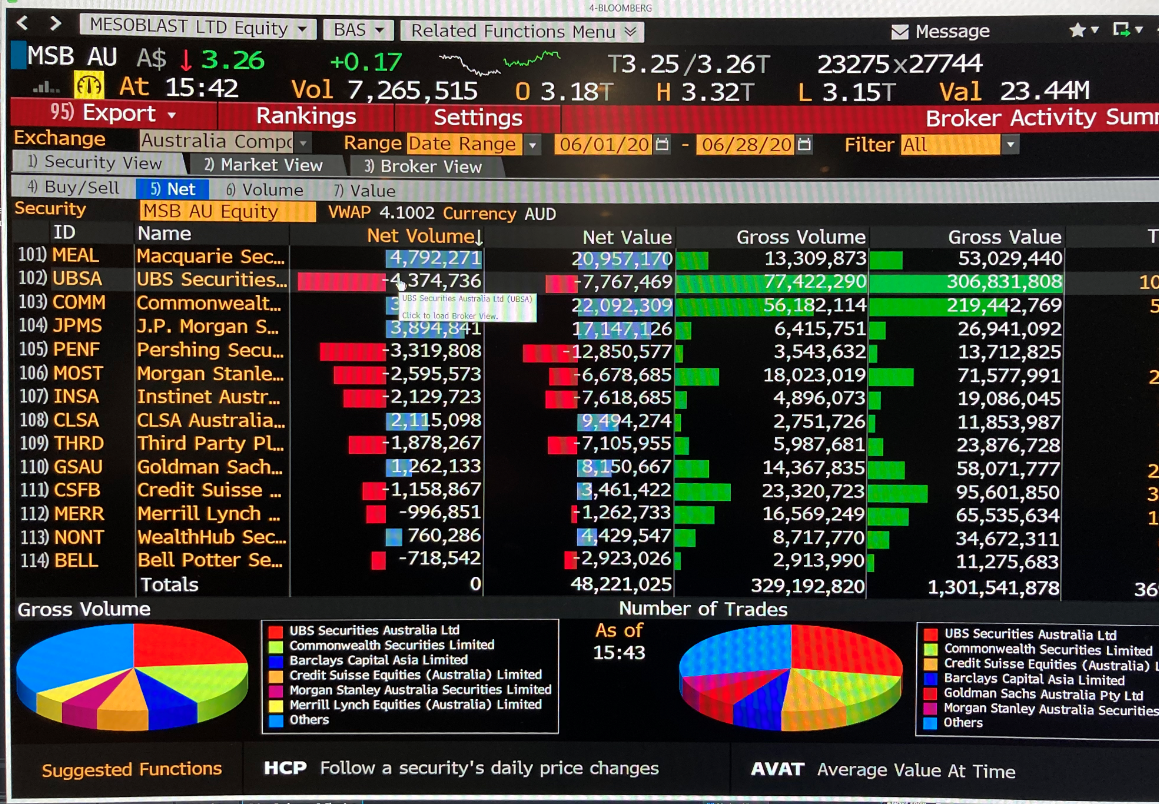Click the VWAP value 4.1002

[x=406, y=213]
